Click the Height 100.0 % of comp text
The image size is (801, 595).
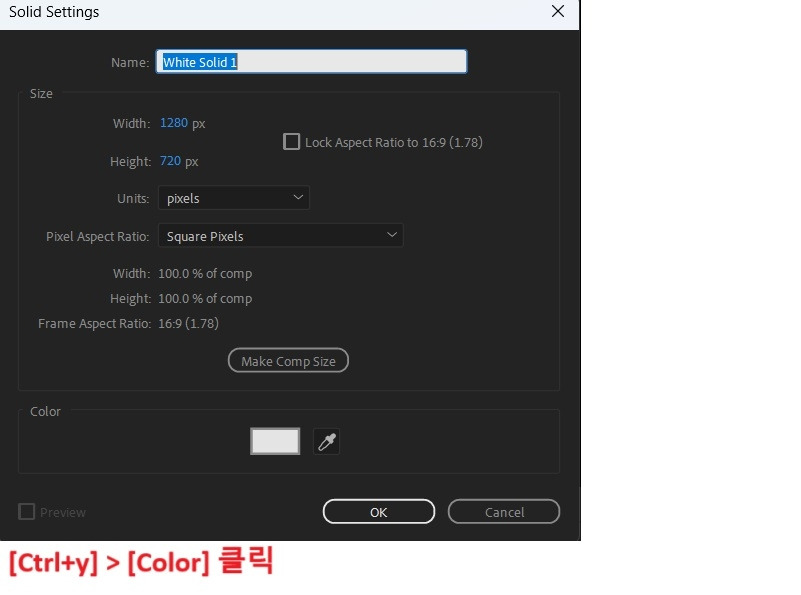[x=205, y=299]
